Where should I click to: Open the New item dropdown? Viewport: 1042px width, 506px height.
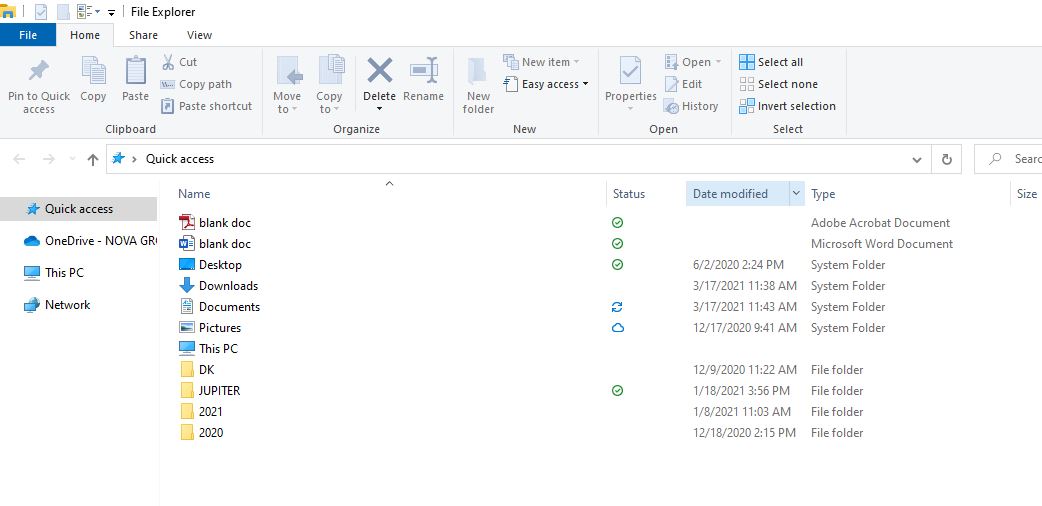541,62
